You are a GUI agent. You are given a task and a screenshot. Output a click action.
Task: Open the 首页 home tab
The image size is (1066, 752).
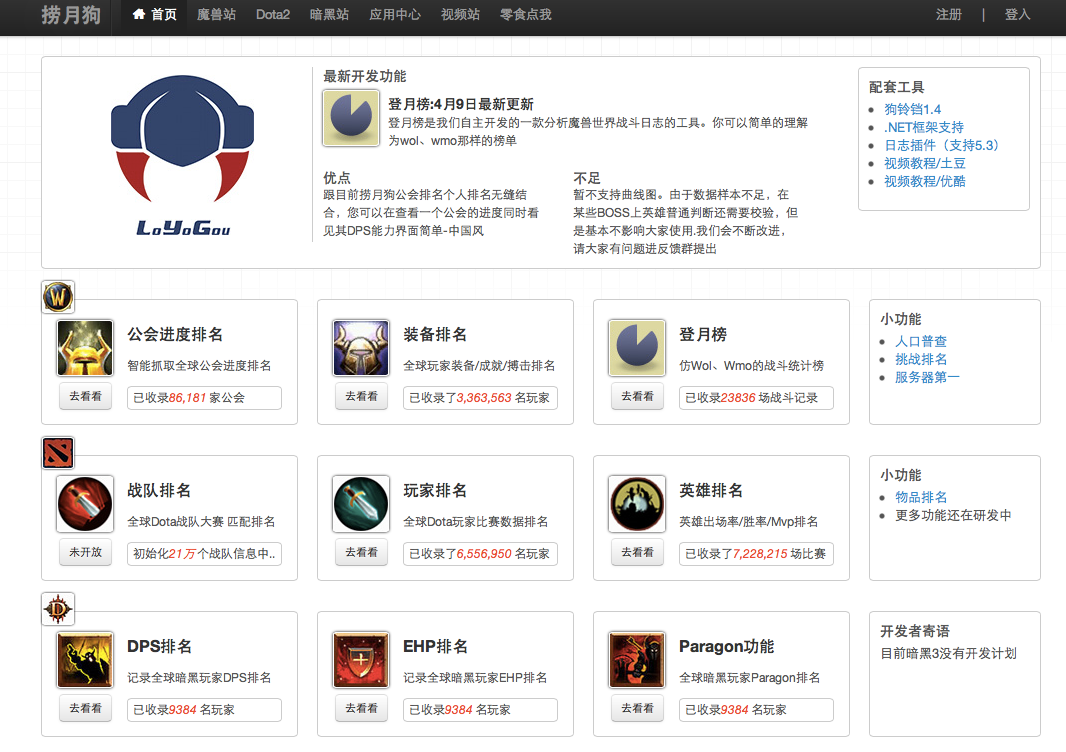154,15
